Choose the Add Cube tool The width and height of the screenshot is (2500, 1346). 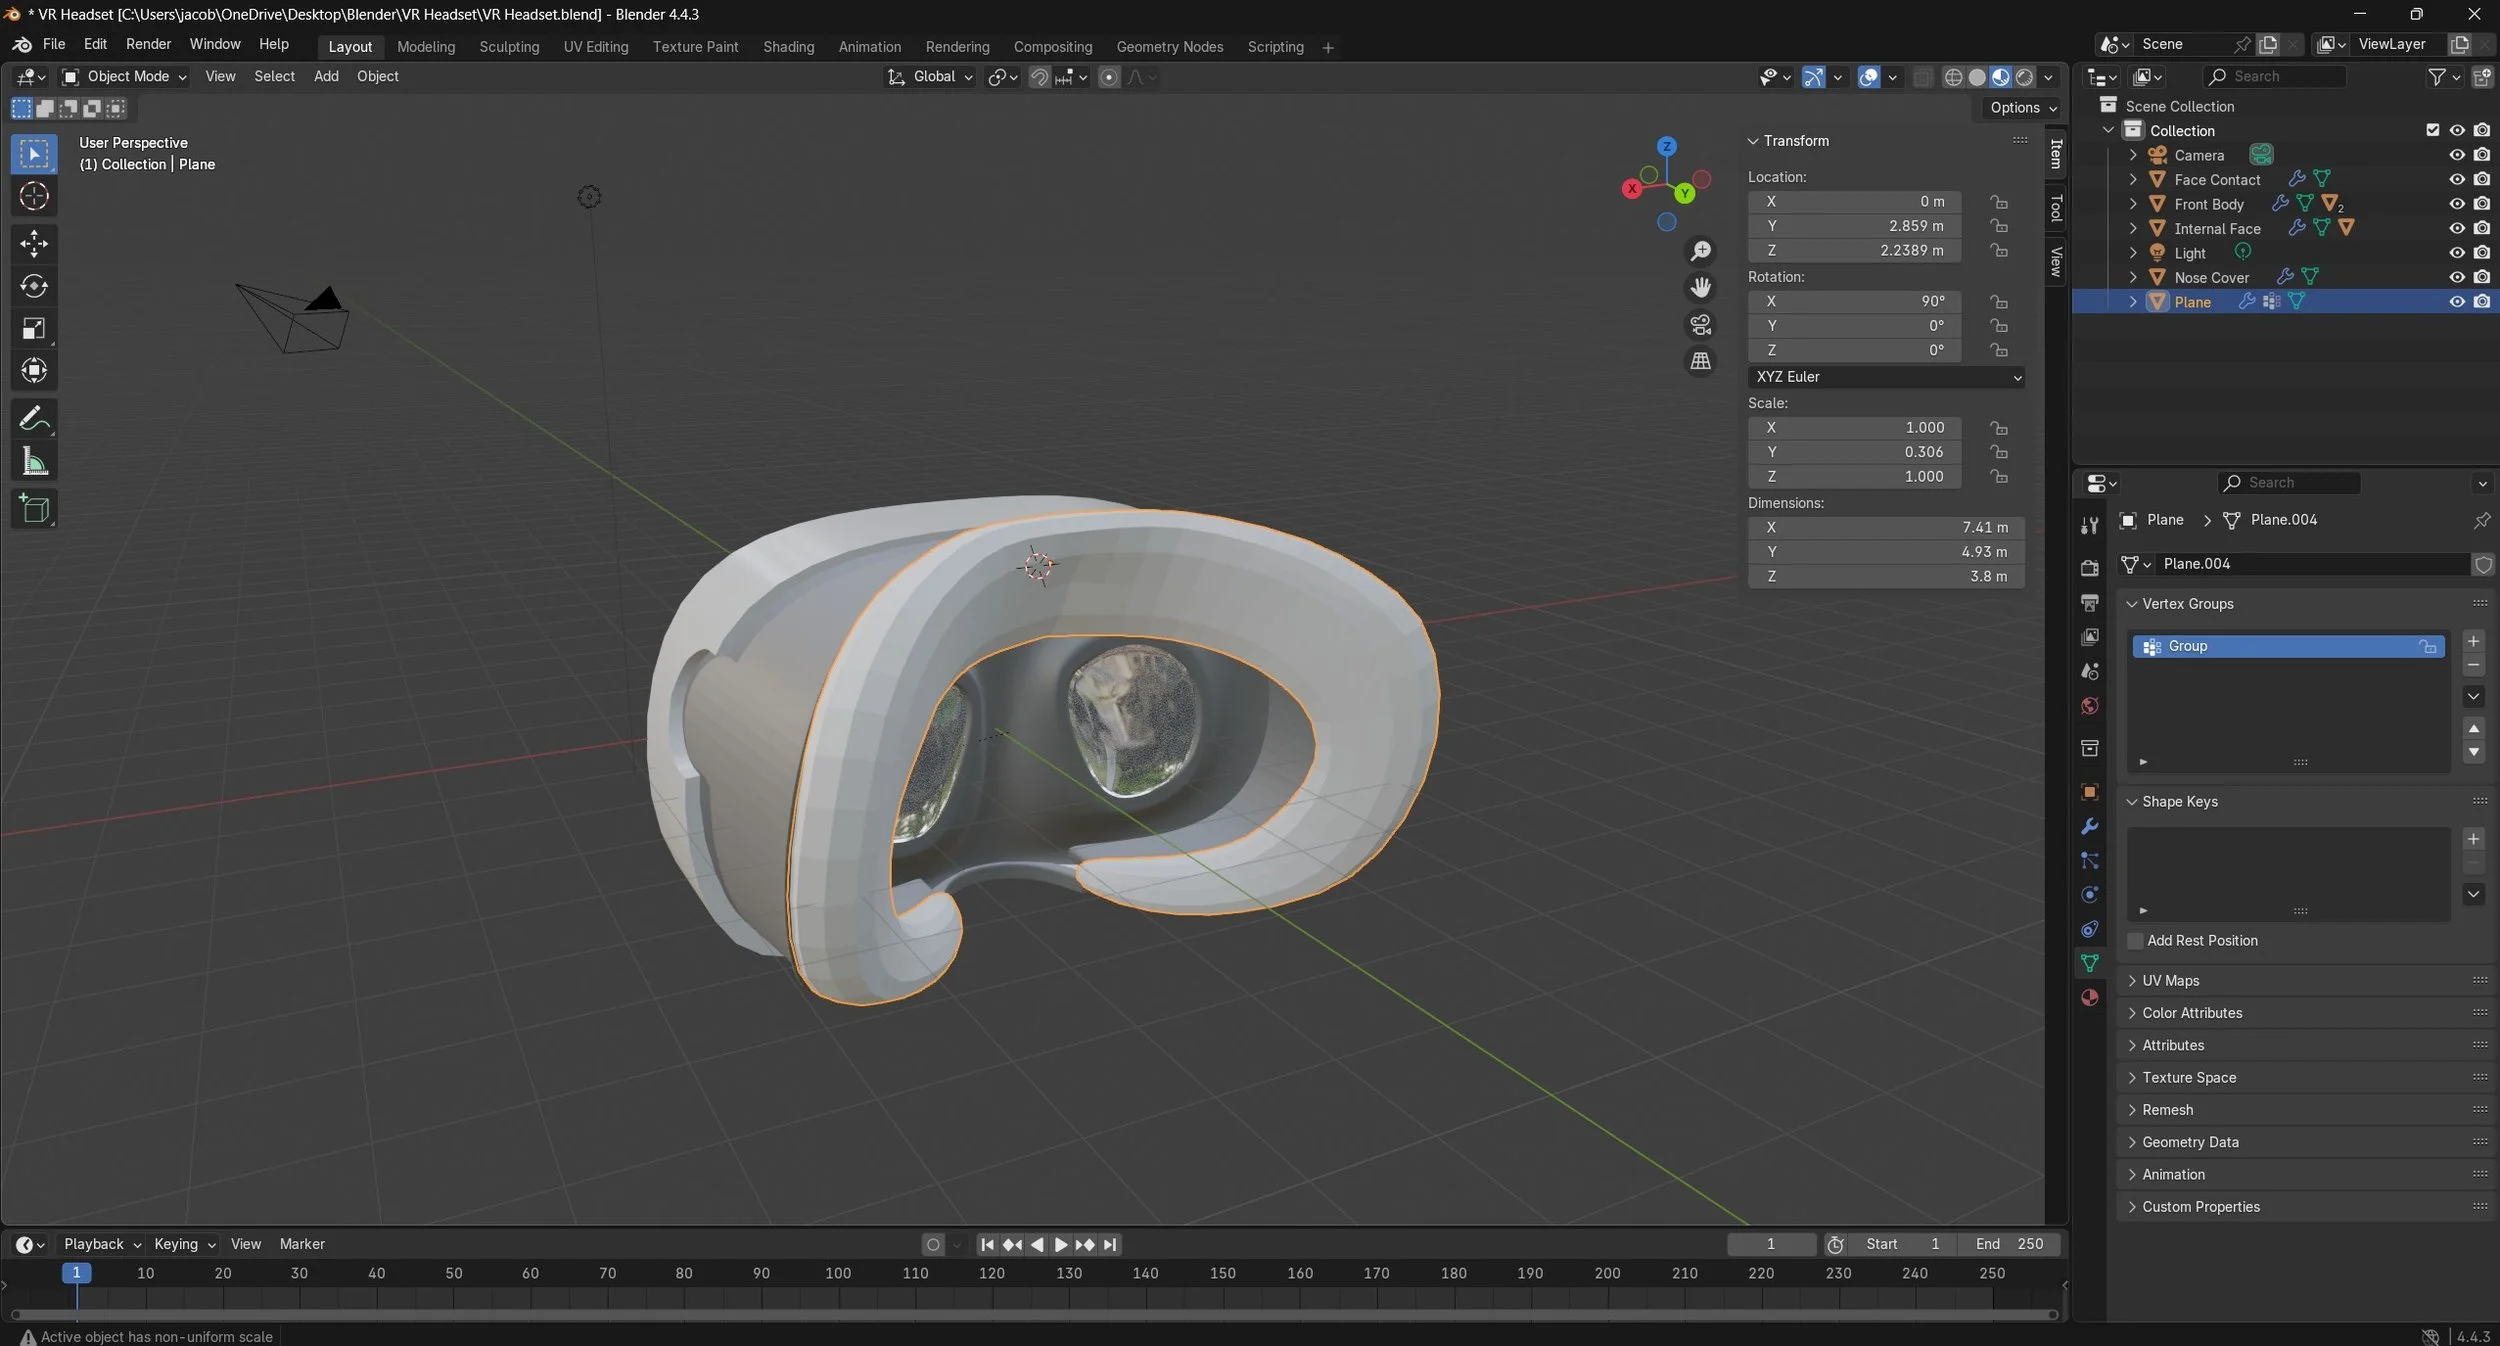tap(34, 510)
